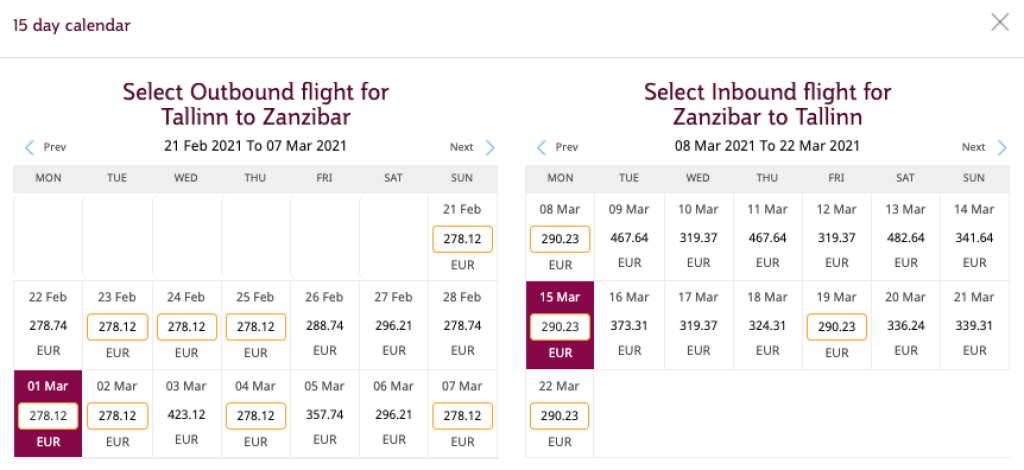Click the outbound Prev arrow icon
Viewport: 1024px width, 470px height.
(30, 148)
